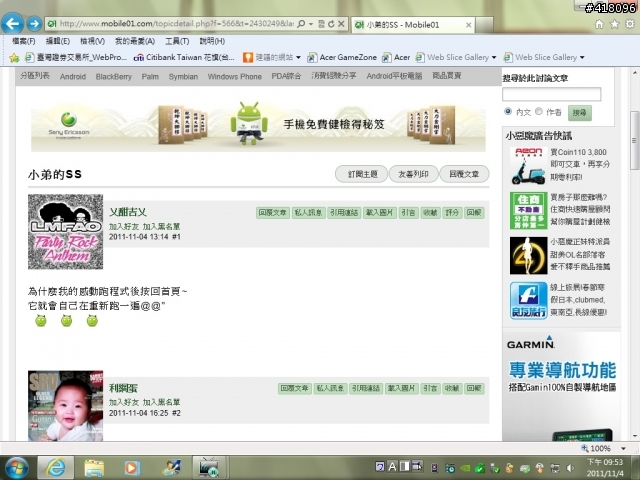Click 回覆文章 button beside thread title

click(x=464, y=174)
